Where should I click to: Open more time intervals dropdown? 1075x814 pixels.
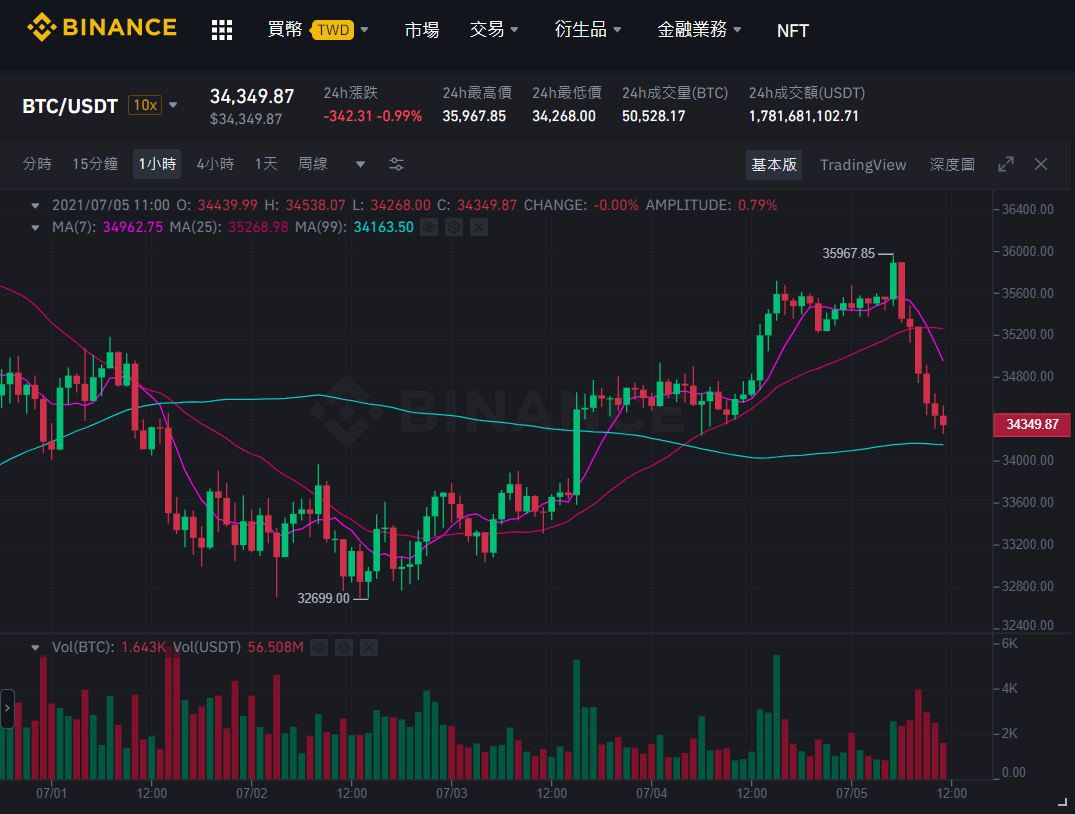pyautogui.click(x=360, y=165)
